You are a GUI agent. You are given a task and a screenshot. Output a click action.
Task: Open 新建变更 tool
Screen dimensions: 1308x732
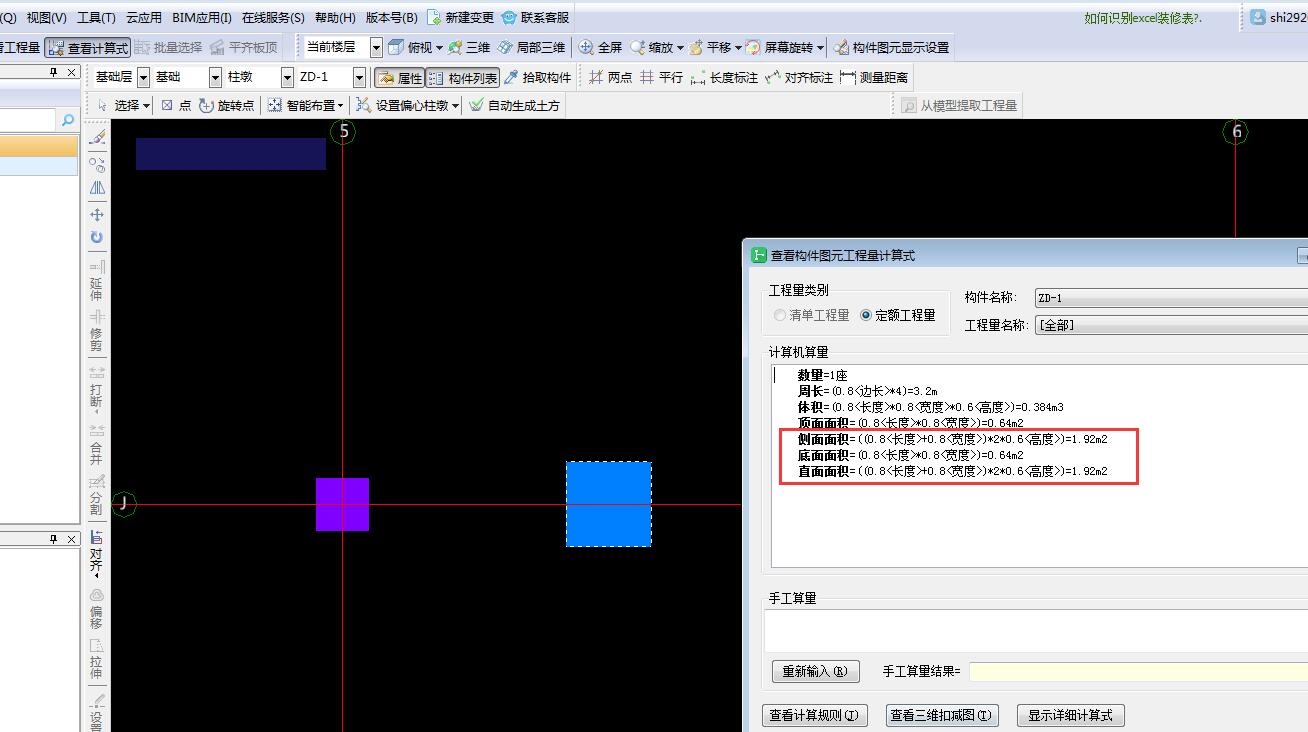461,18
